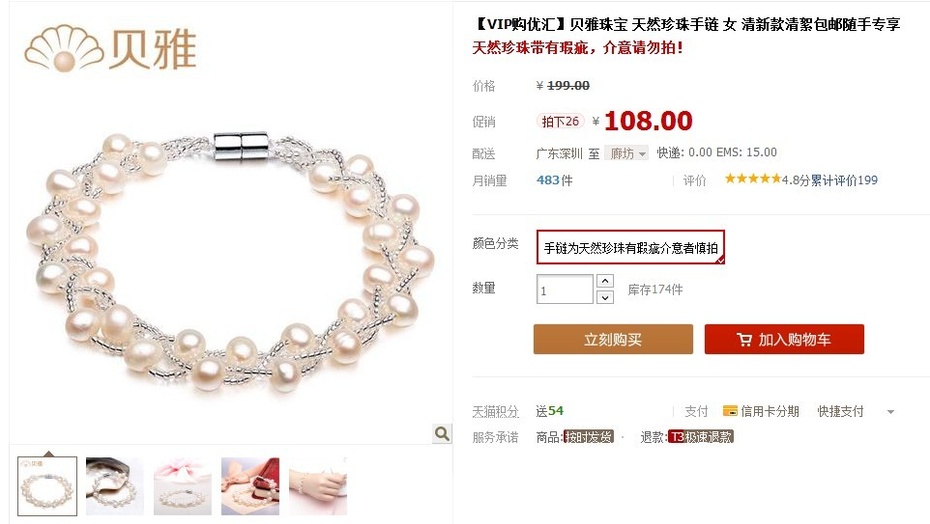The image size is (930, 524).
Task: Click the magnifier zoom icon on product image
Action: coord(441,434)
